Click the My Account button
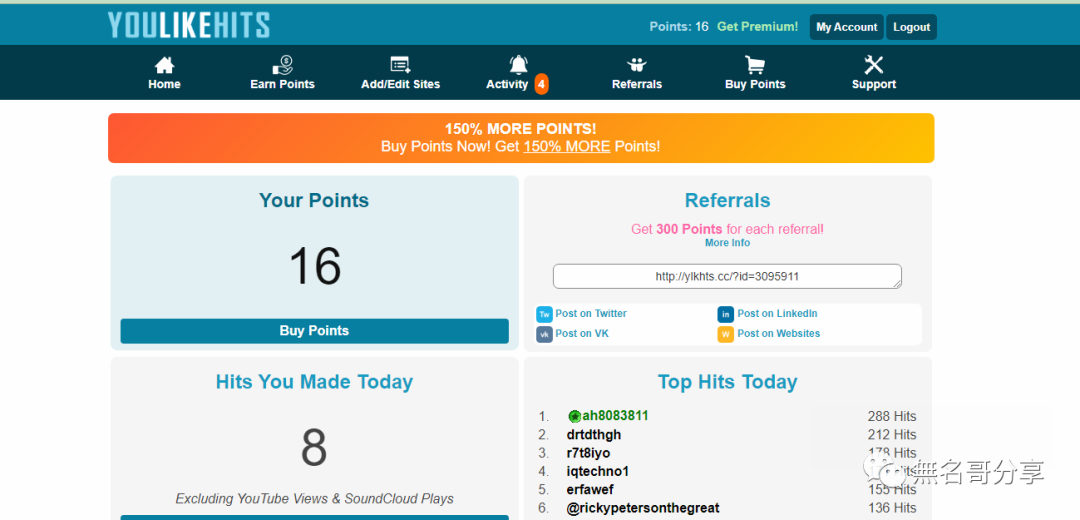The width and height of the screenshot is (1080, 520). 847,27
